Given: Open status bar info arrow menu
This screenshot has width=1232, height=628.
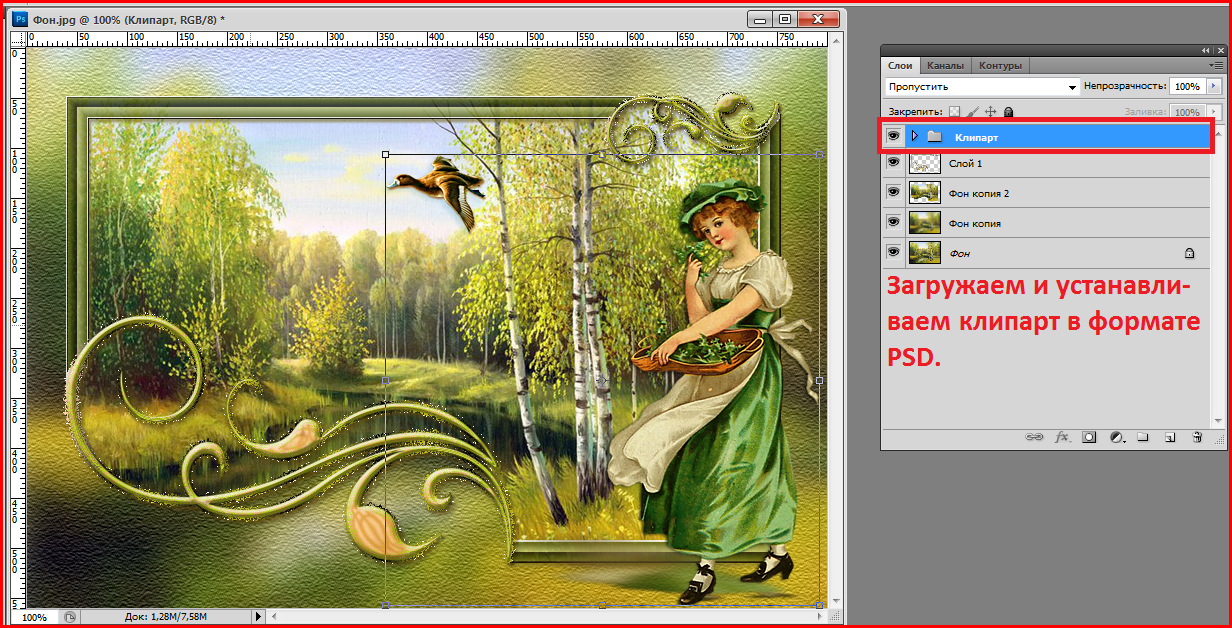Looking at the screenshot, I should click(258, 617).
